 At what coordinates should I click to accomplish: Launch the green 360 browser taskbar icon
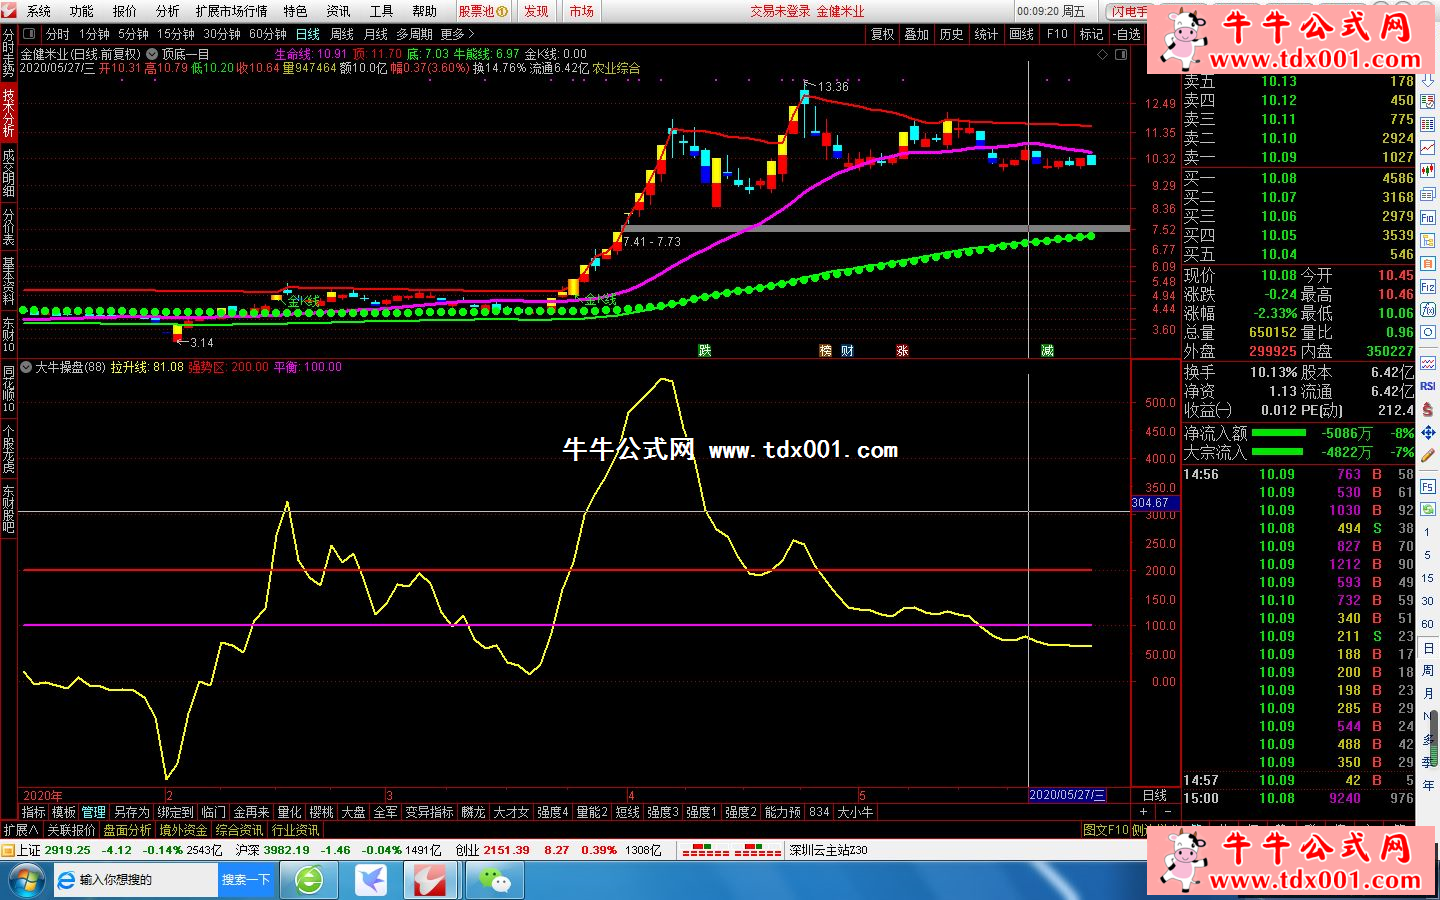pyautogui.click(x=309, y=880)
